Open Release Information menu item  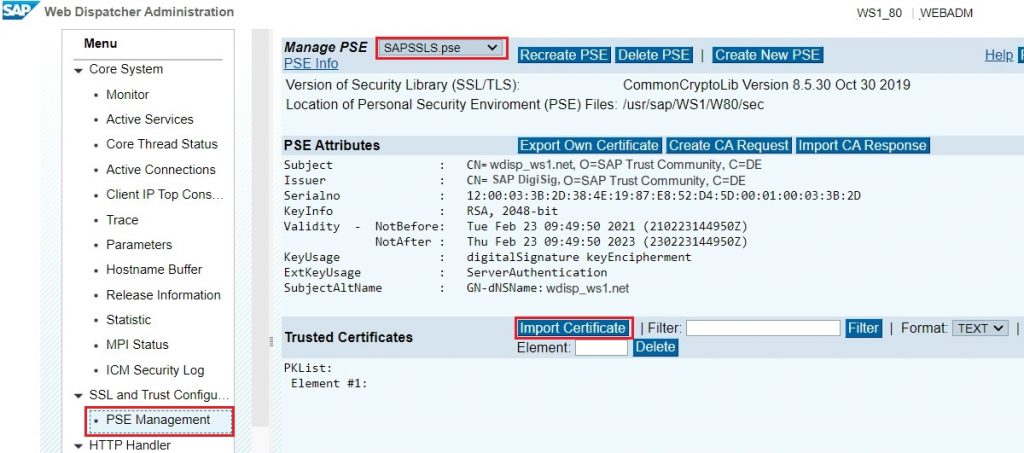163,295
